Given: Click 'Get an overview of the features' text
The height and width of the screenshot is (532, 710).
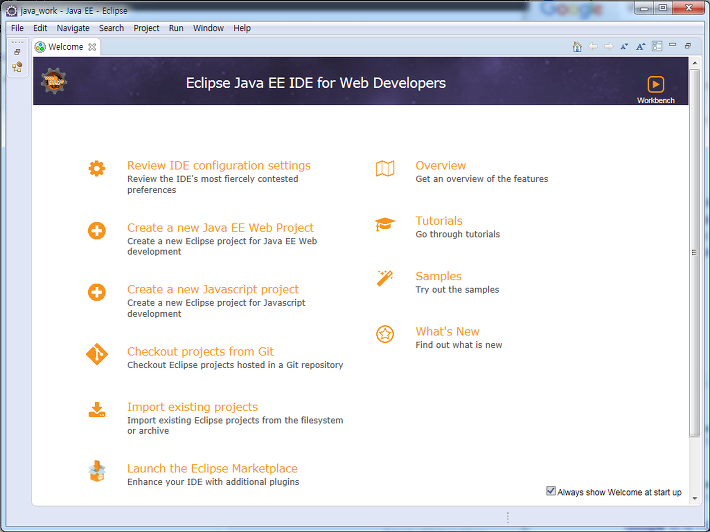Looking at the screenshot, I should click(482, 179).
